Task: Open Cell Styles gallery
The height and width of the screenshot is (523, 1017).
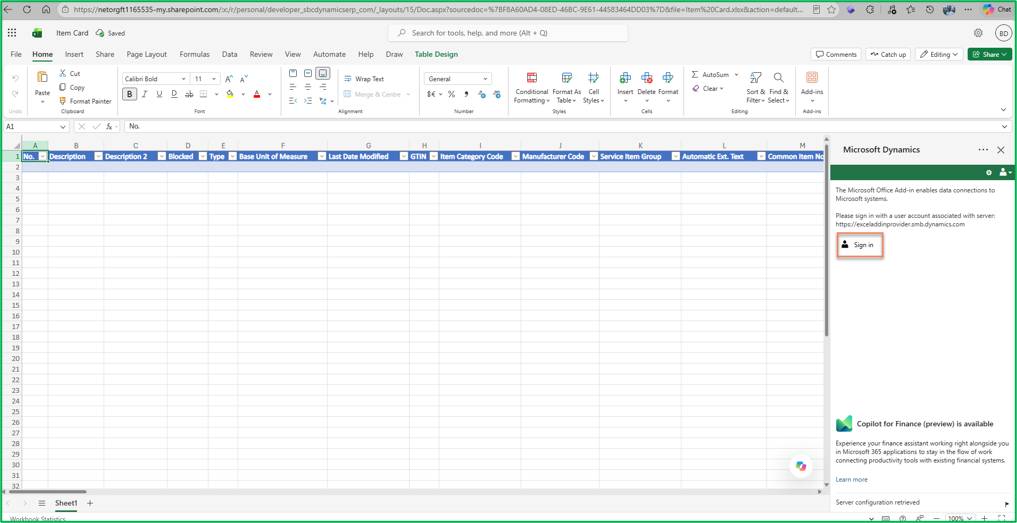Action: coord(593,88)
